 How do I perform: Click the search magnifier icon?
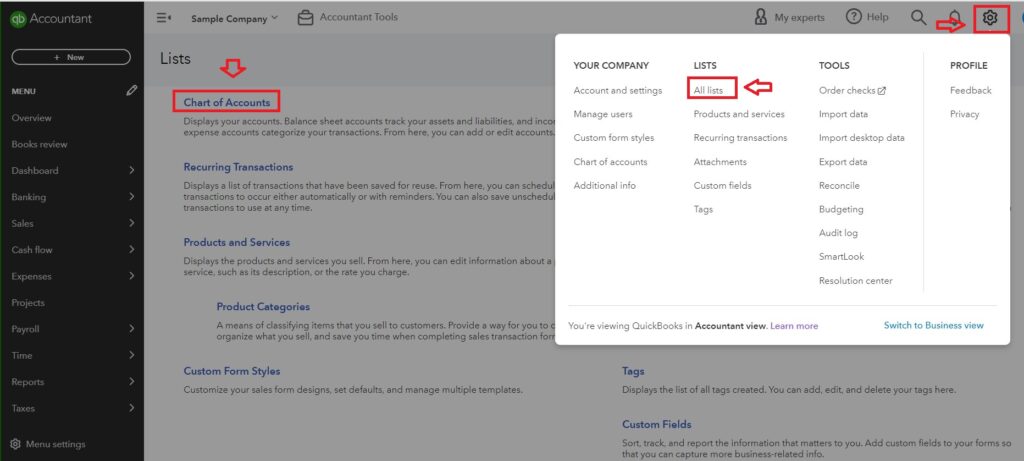(918, 18)
